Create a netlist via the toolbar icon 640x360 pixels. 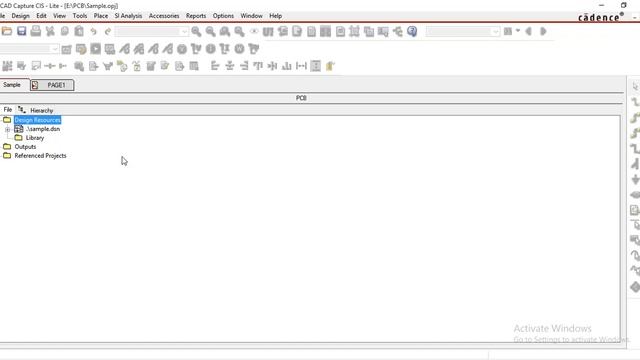[311, 31]
